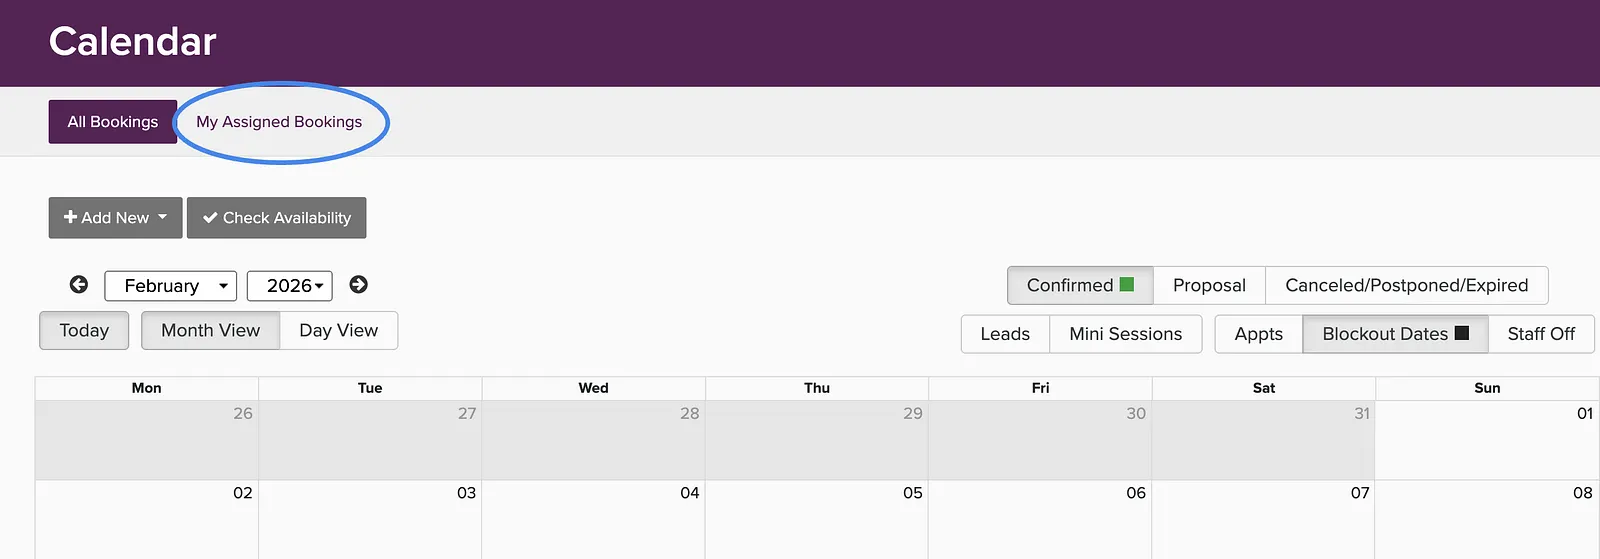Toggle the Proposal filter
Image resolution: width=1600 pixels, height=559 pixels.
[x=1209, y=285]
